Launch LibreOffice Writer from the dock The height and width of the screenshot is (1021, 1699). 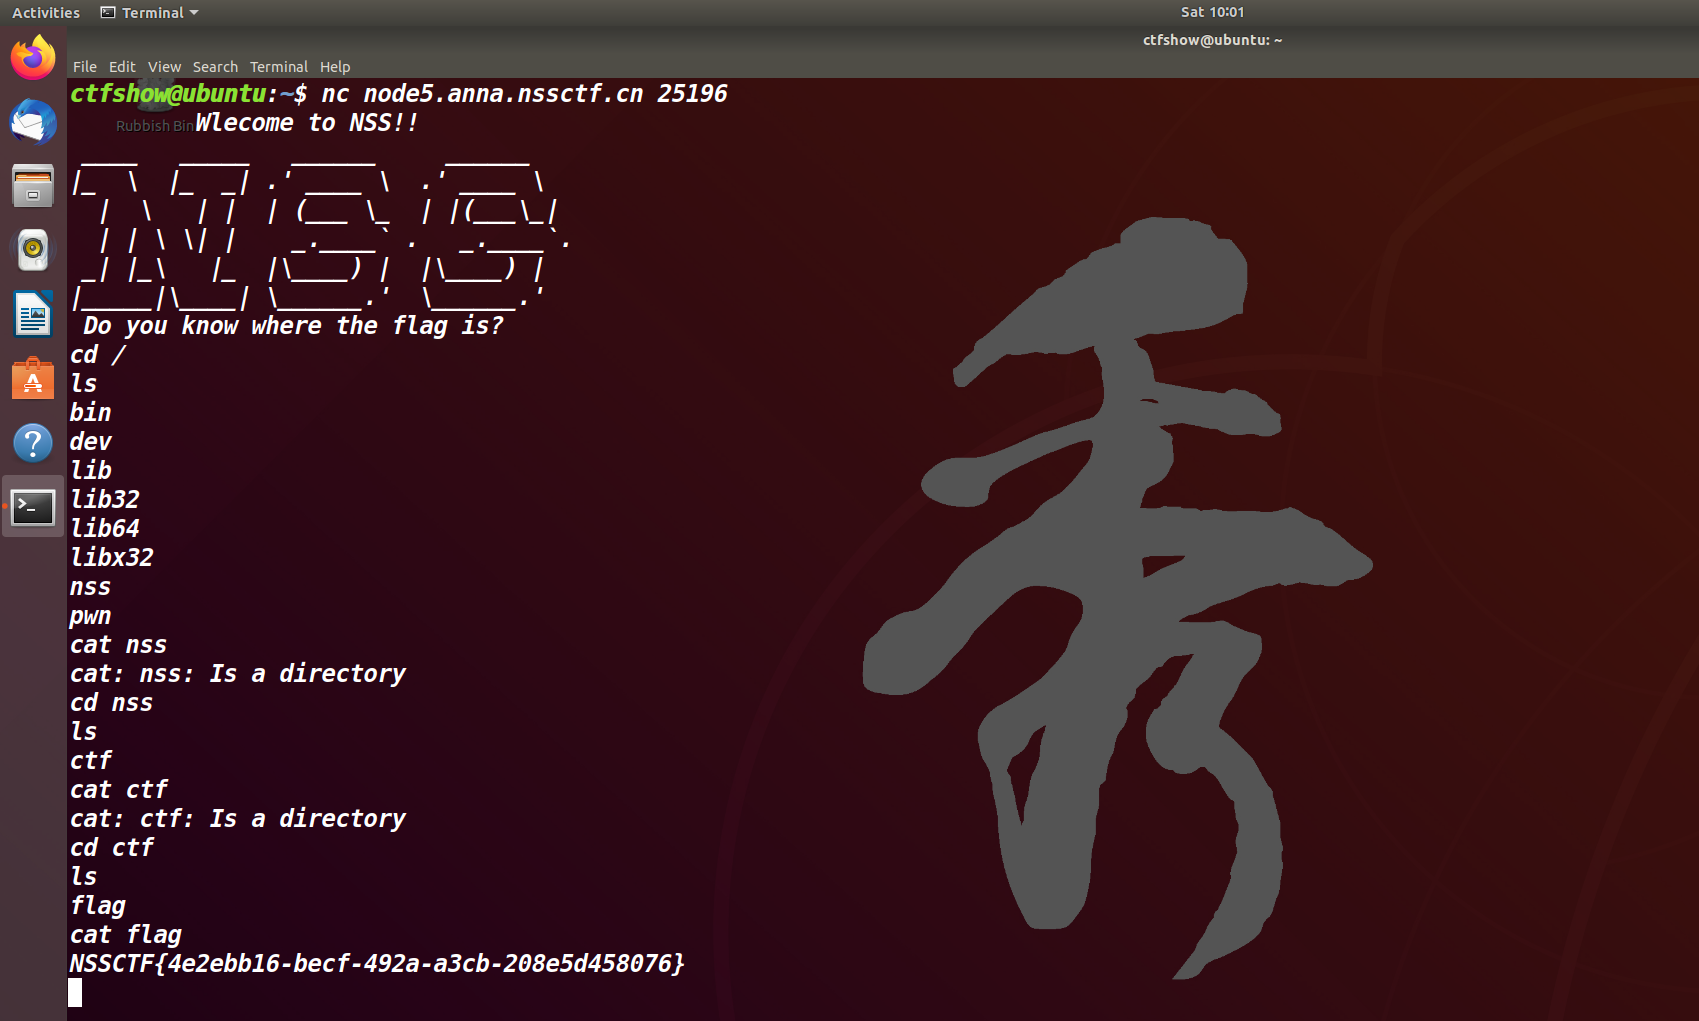click(33, 314)
